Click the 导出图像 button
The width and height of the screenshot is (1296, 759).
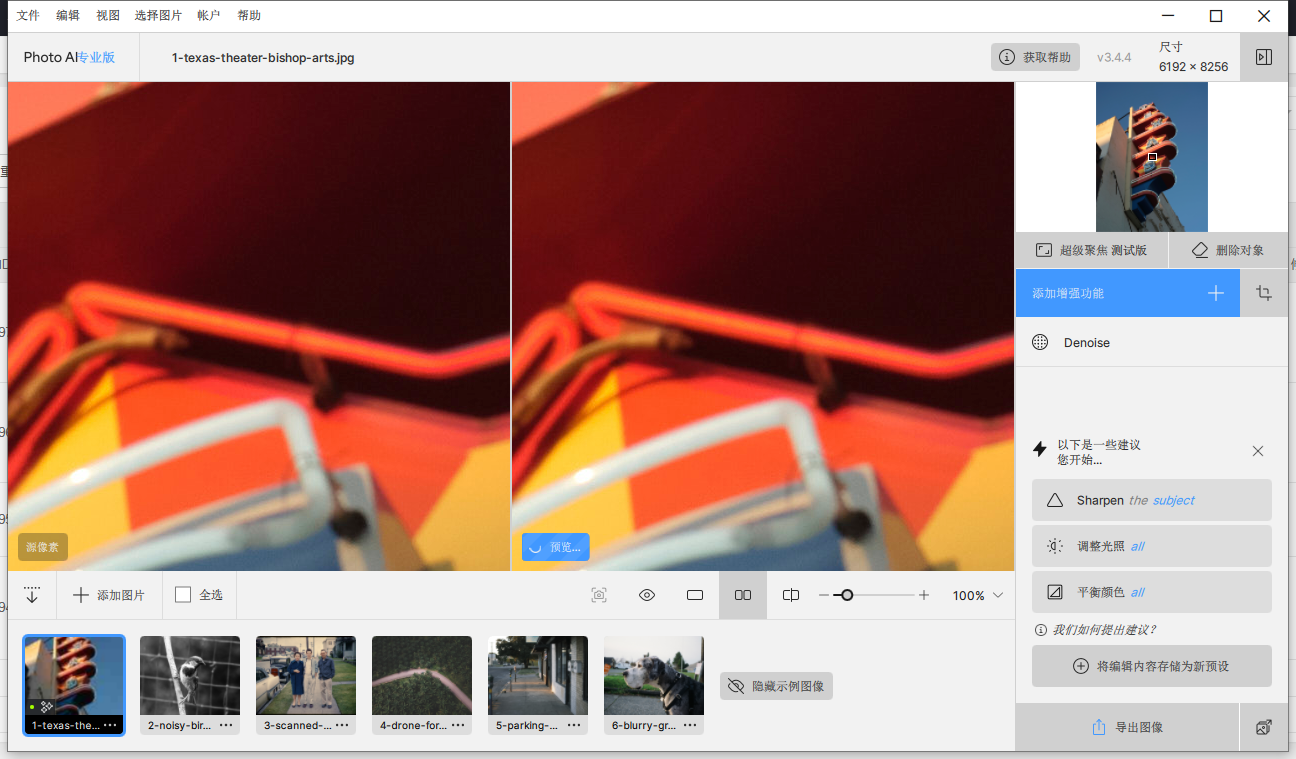(x=1127, y=727)
